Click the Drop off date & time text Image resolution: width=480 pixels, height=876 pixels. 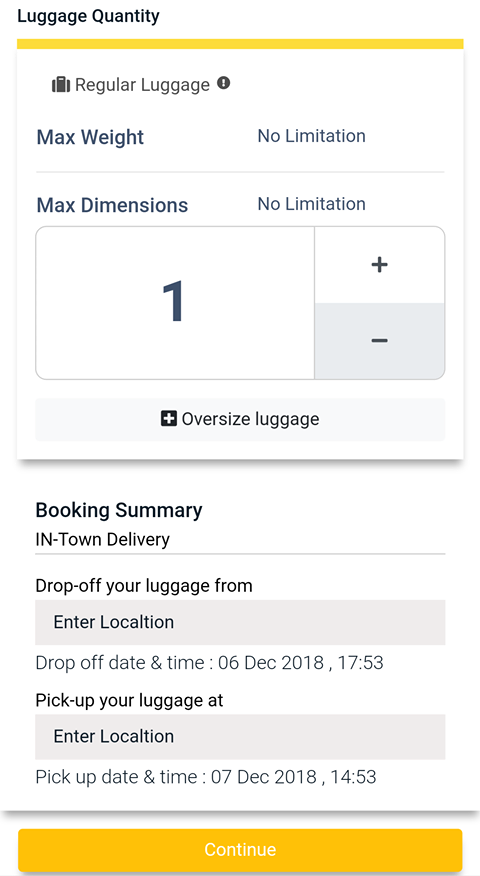pos(210,663)
